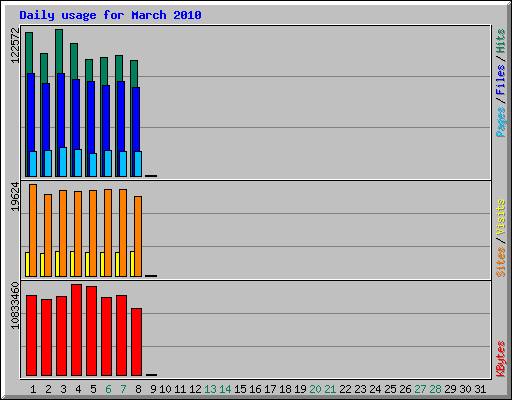Image resolution: width=512 pixels, height=400 pixels.
Task: Click the tallest red KBytes bar, day 4
Action: tap(76, 330)
